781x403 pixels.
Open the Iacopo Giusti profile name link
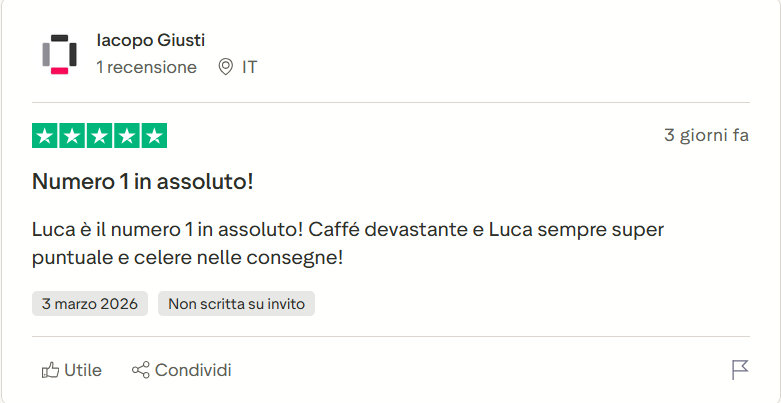point(150,40)
